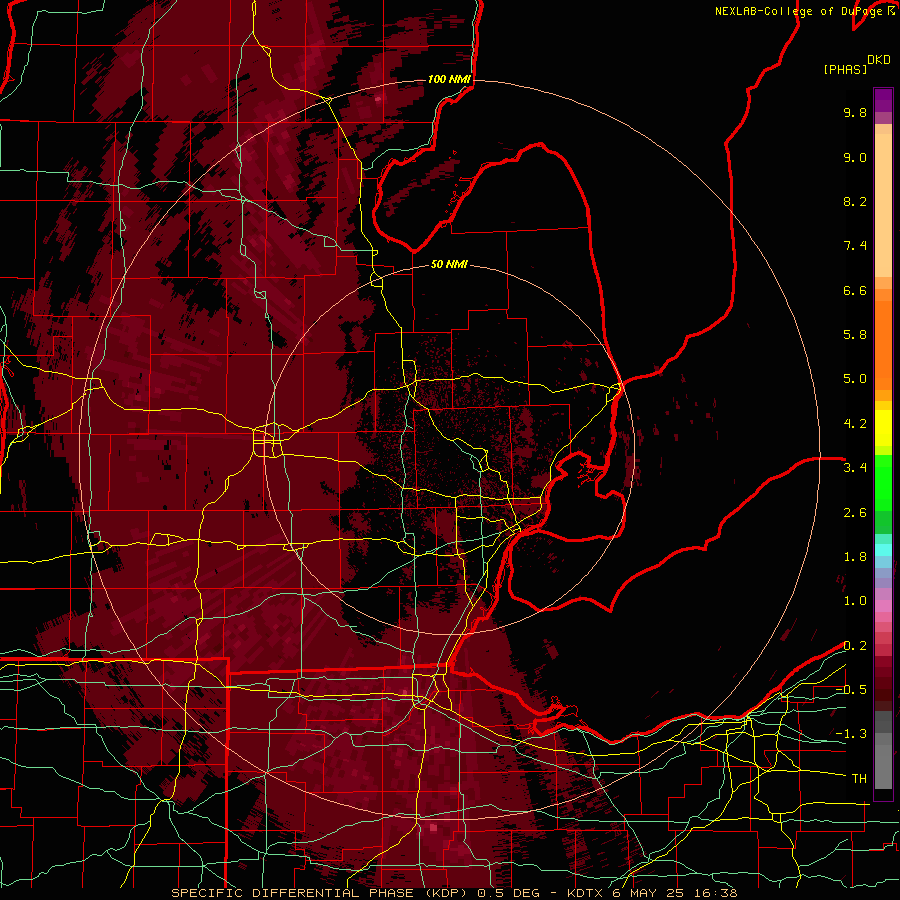Viewport: 900px width, 900px height.
Task: Click the 6.6 value on the color scale
Action: tap(855, 290)
